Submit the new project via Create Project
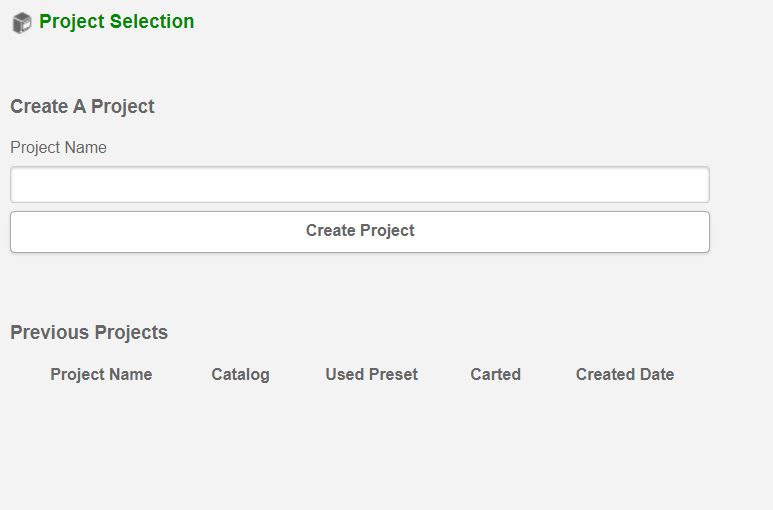The height and width of the screenshot is (510, 773). tap(360, 231)
